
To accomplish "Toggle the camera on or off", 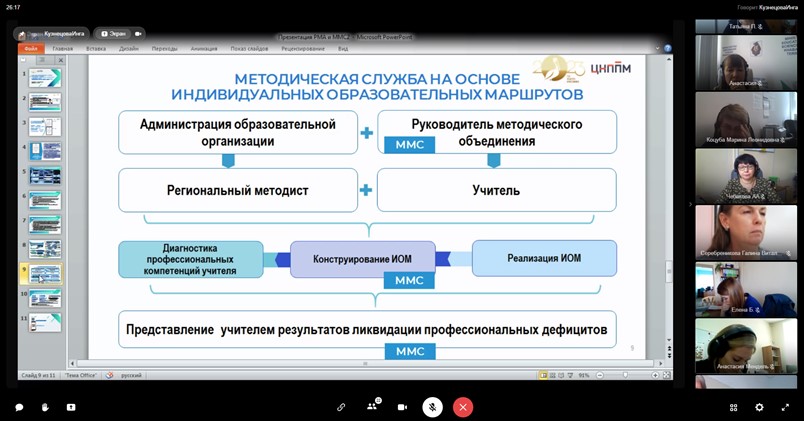I will [x=403, y=407].
